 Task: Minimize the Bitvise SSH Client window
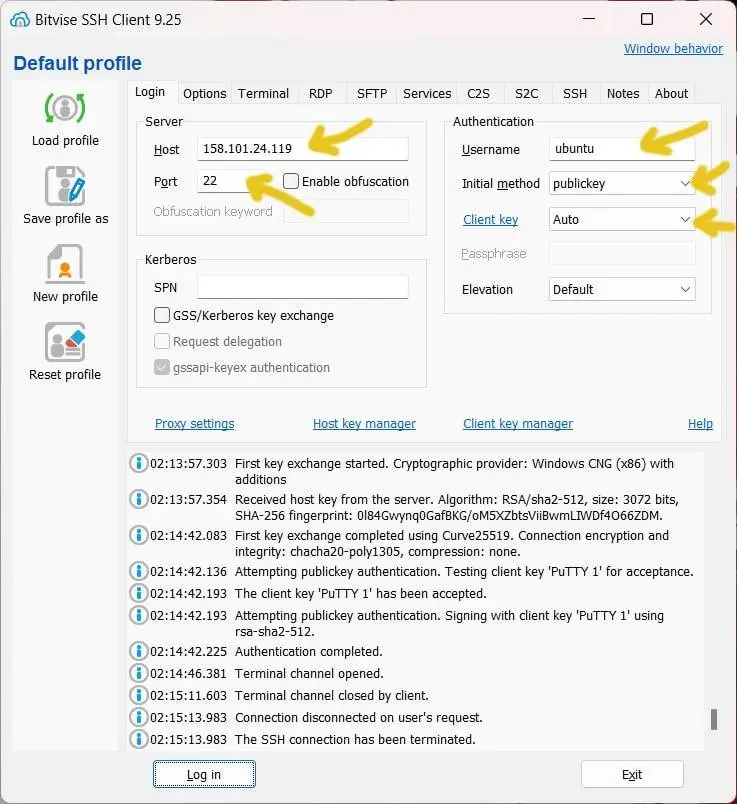[x=589, y=19]
